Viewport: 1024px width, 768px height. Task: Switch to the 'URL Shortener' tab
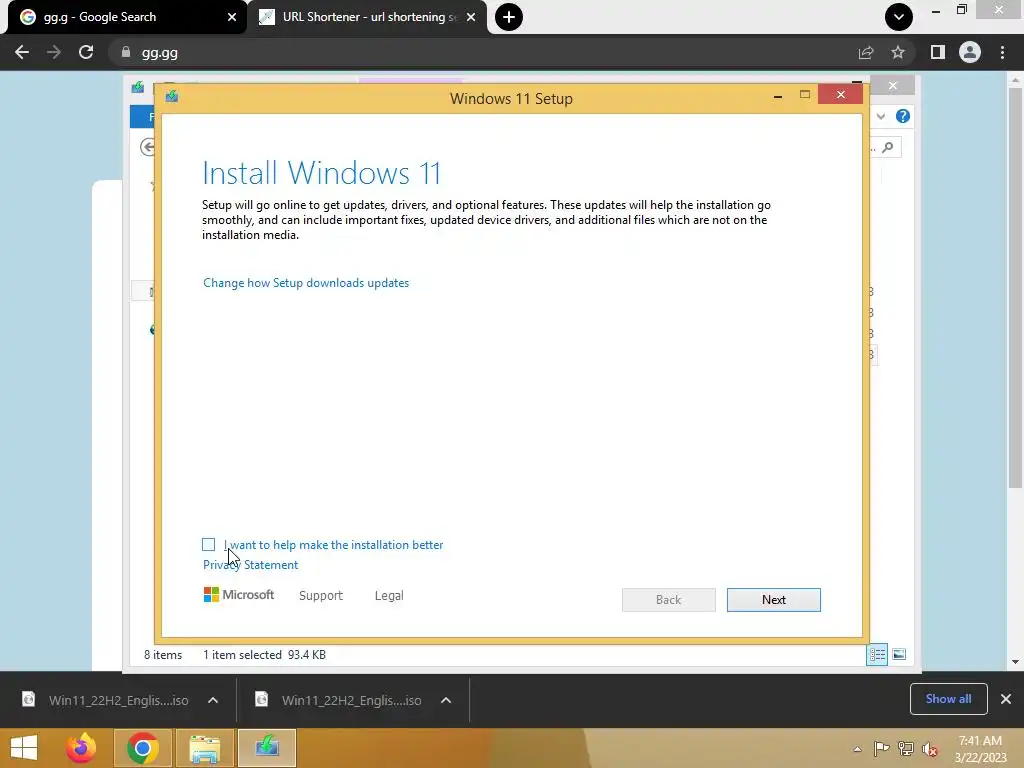click(x=367, y=17)
